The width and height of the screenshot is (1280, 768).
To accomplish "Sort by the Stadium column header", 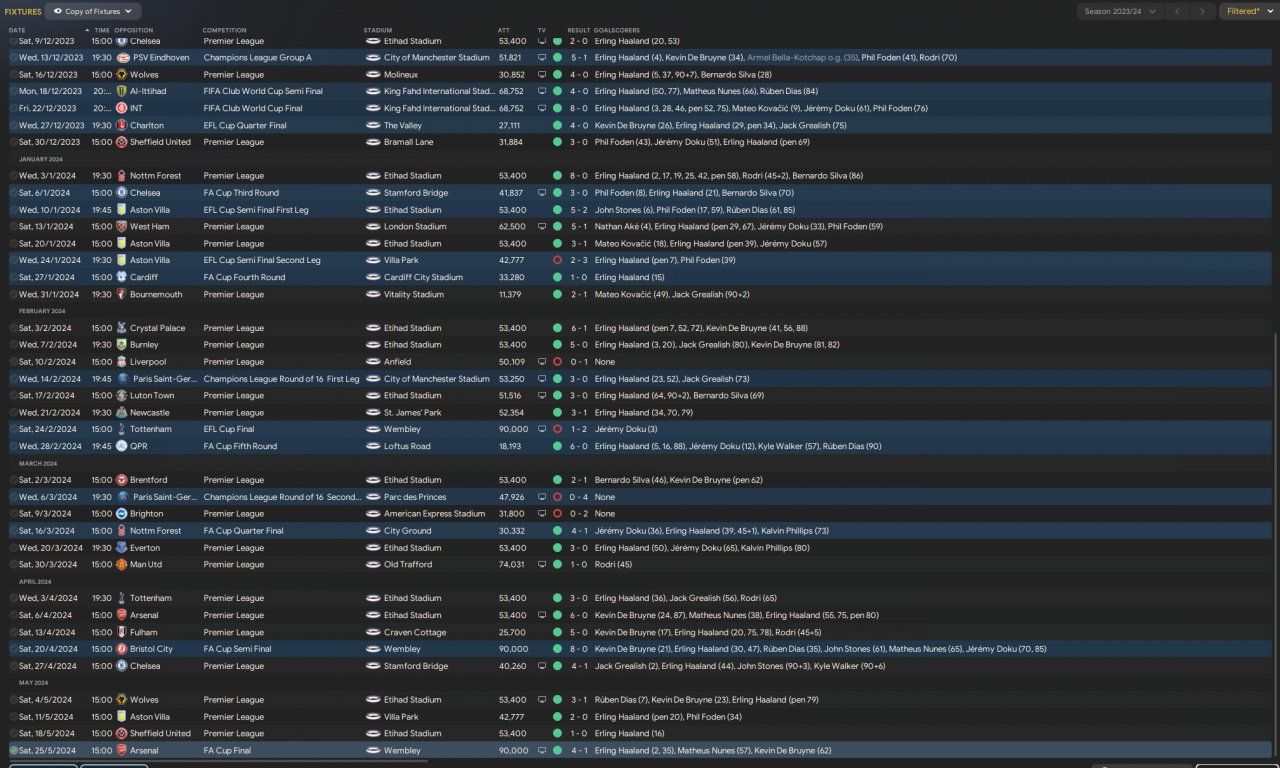I will (x=378, y=30).
